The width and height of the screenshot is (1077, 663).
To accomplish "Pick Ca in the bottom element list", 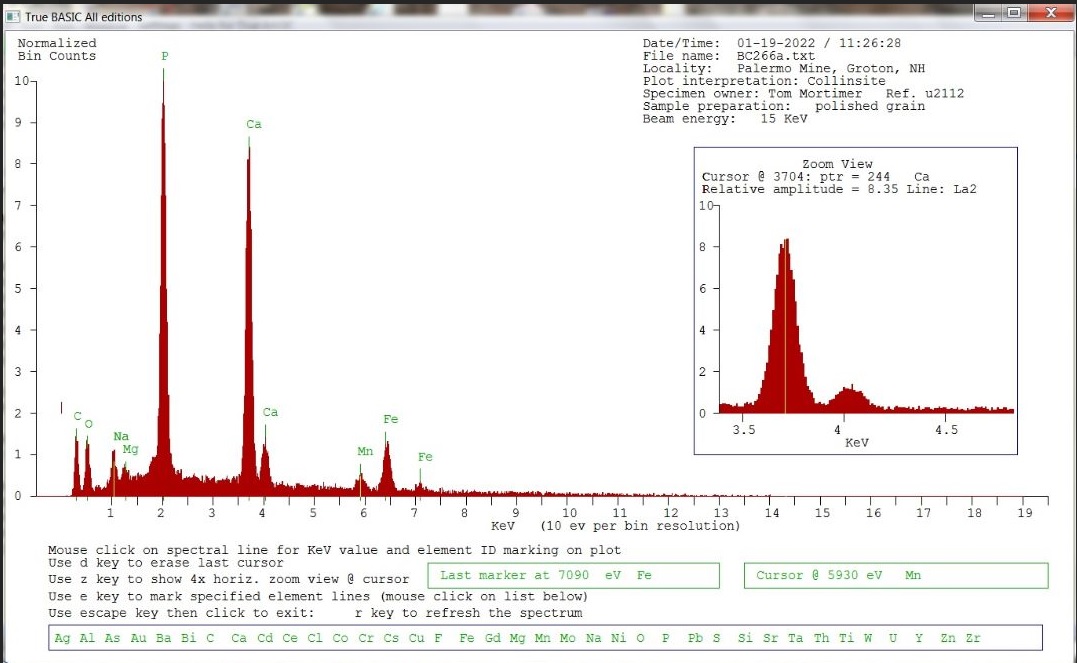I will coord(238,638).
